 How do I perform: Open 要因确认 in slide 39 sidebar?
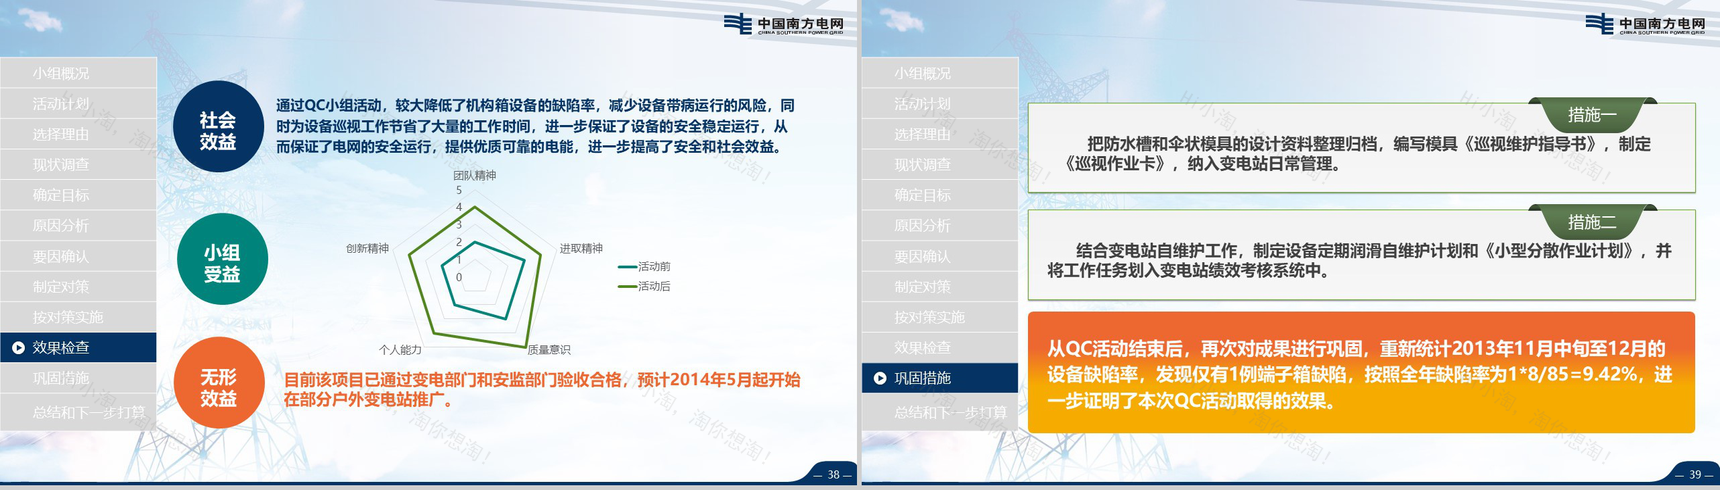point(940,256)
